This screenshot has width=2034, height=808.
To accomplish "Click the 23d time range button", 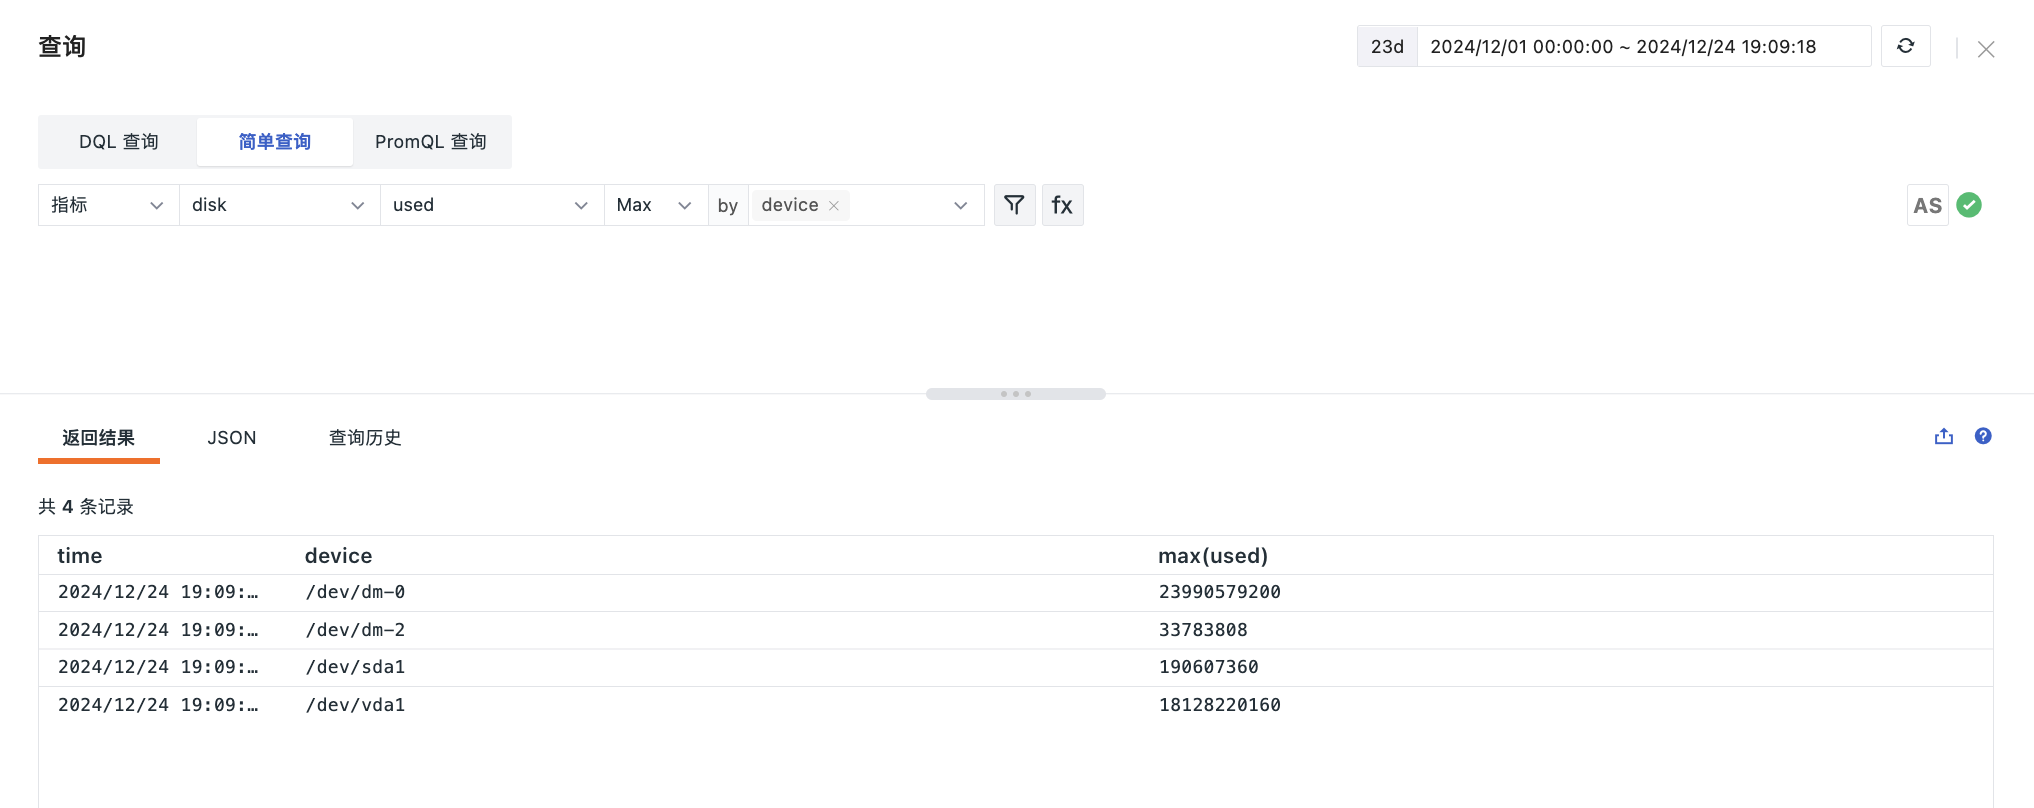I will point(1387,47).
